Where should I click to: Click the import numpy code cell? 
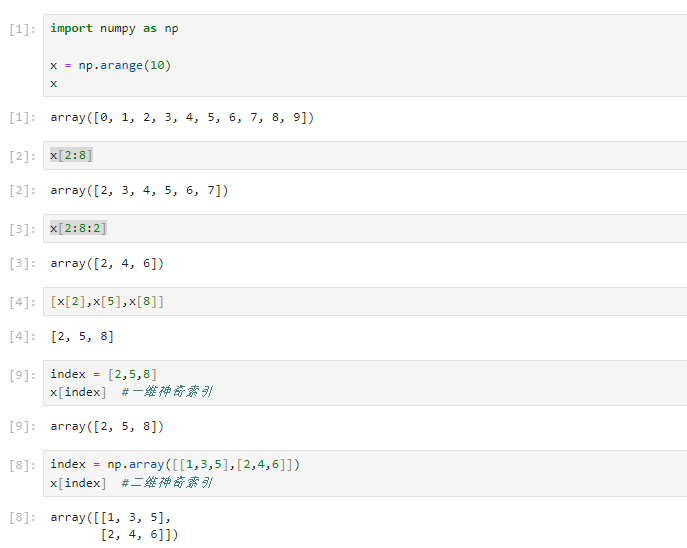tap(365, 55)
